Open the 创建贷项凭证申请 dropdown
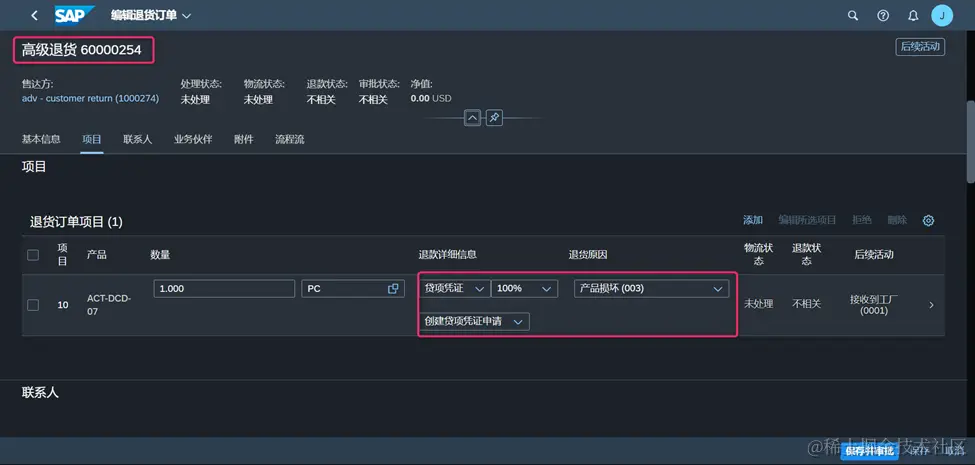Image resolution: width=975 pixels, height=465 pixels. [x=475, y=321]
